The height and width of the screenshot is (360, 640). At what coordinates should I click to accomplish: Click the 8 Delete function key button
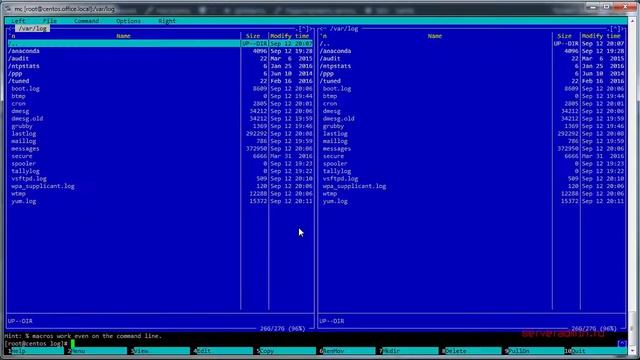[471, 351]
